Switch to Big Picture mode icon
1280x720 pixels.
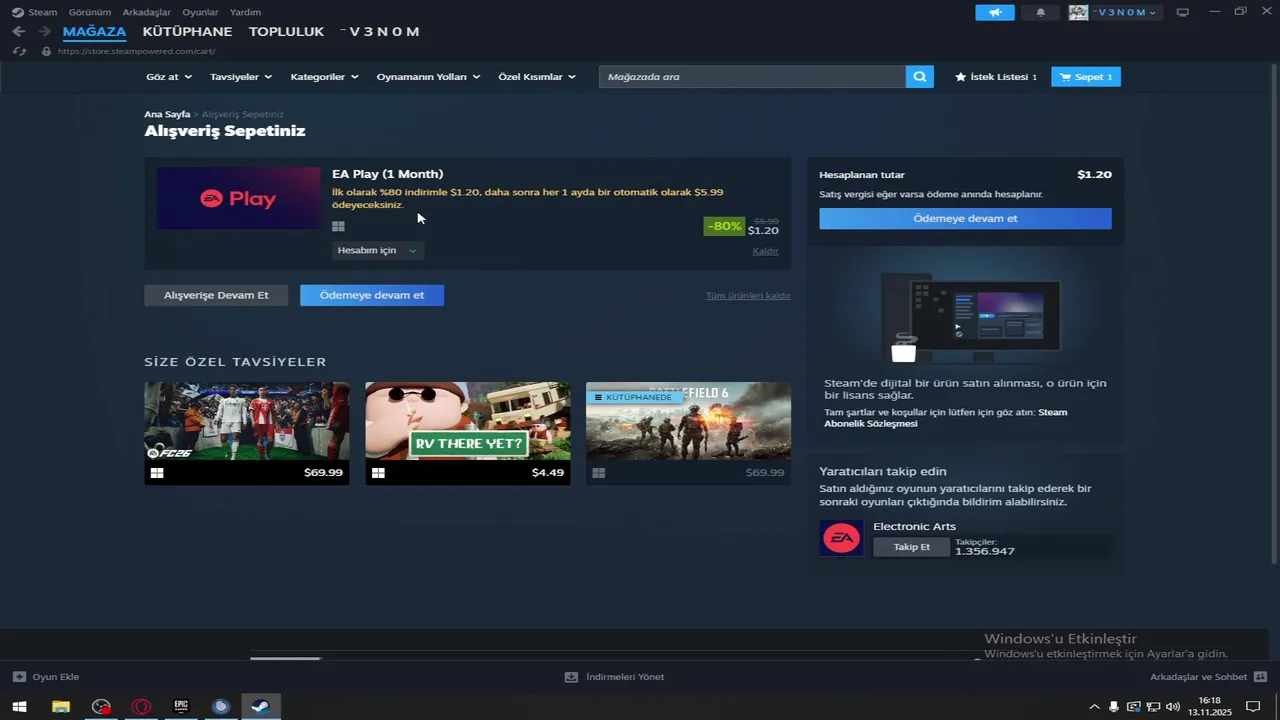tap(1183, 12)
